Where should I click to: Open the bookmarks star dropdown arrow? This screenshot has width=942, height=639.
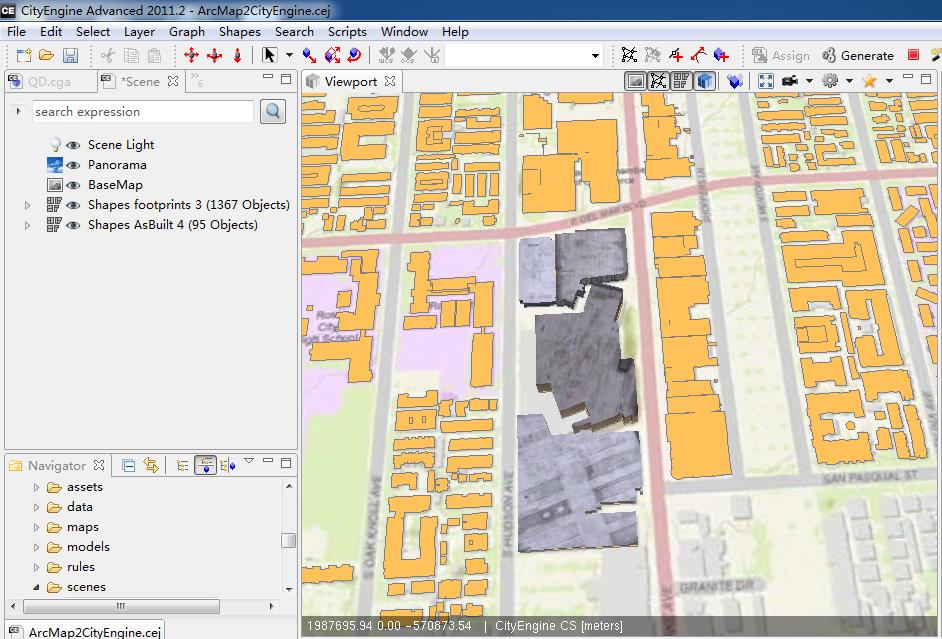tap(889, 80)
